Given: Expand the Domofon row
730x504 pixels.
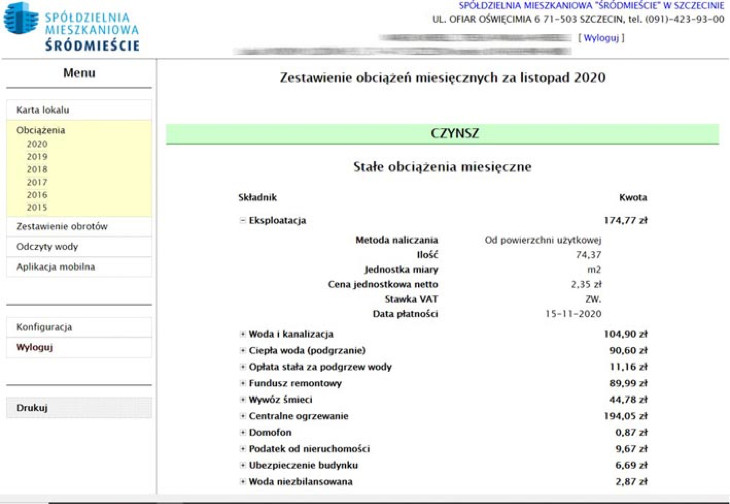Looking at the screenshot, I should (x=242, y=432).
